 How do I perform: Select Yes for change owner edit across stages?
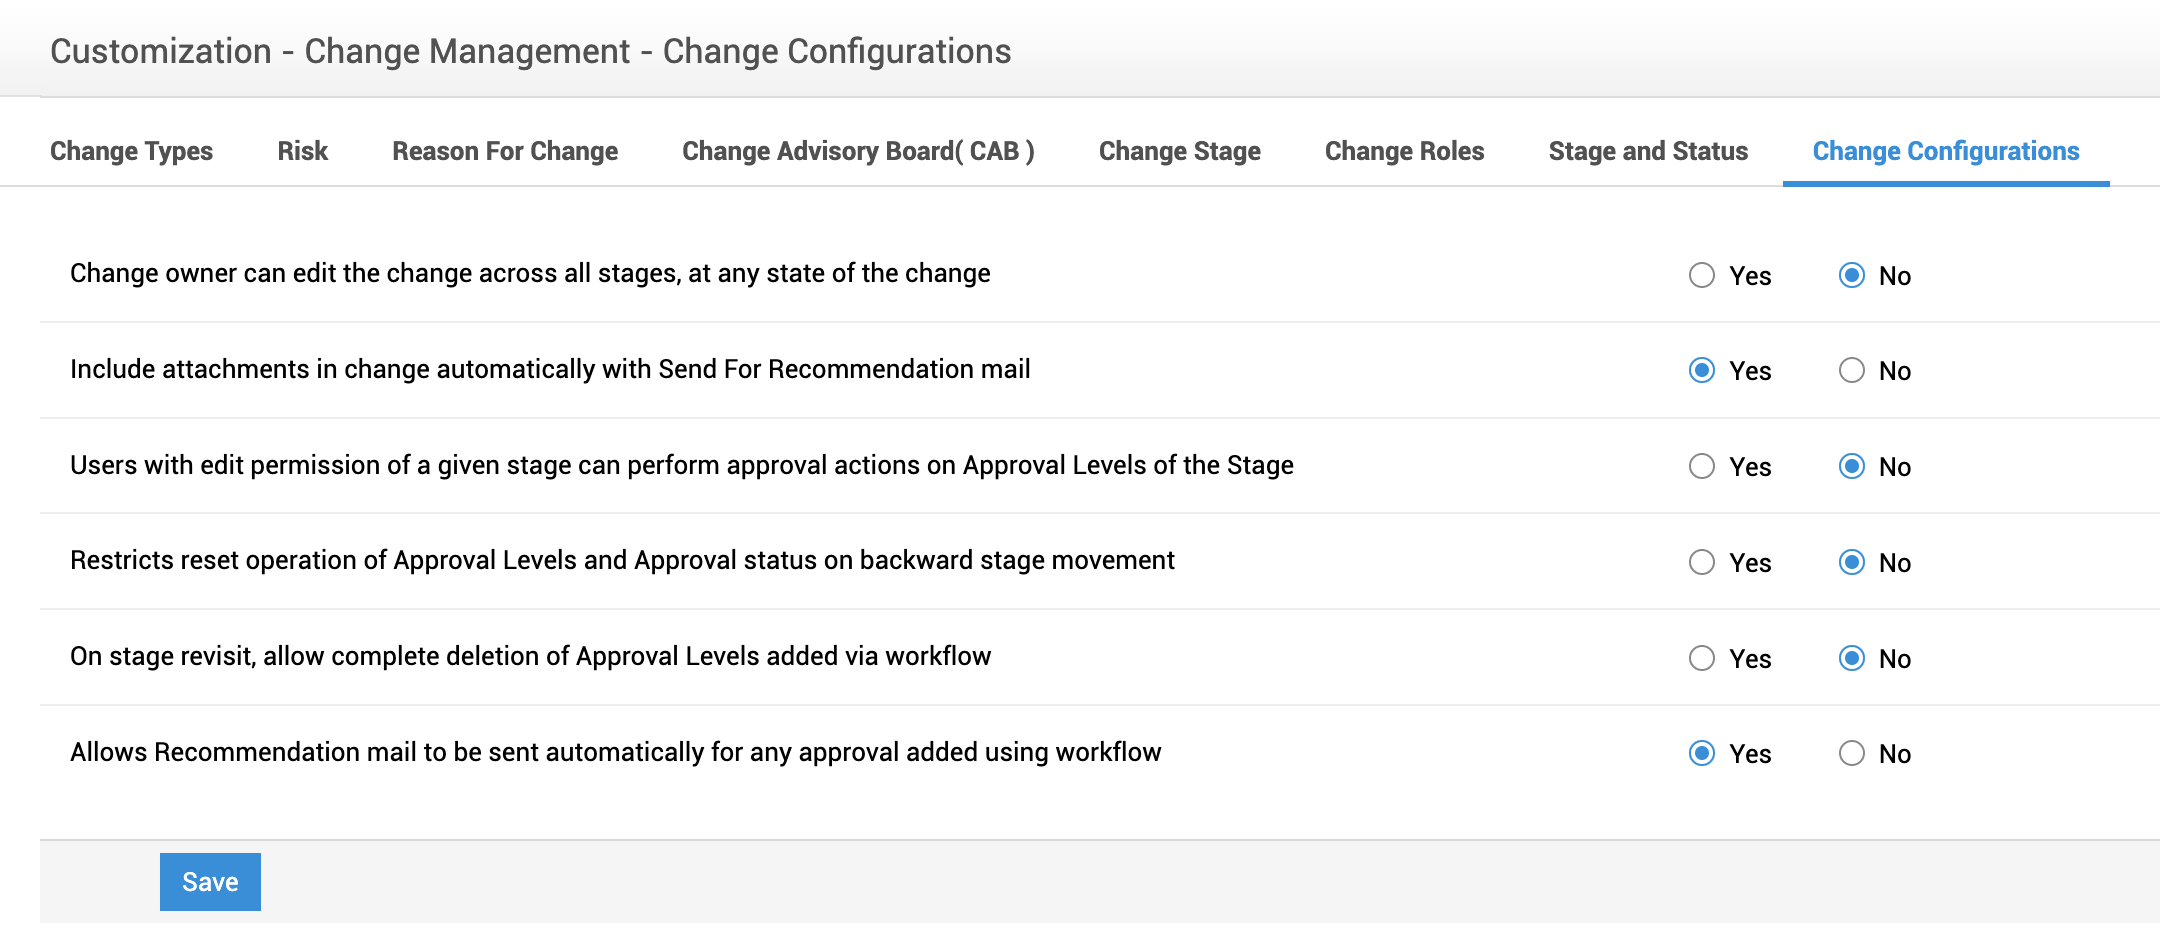coord(1701,275)
